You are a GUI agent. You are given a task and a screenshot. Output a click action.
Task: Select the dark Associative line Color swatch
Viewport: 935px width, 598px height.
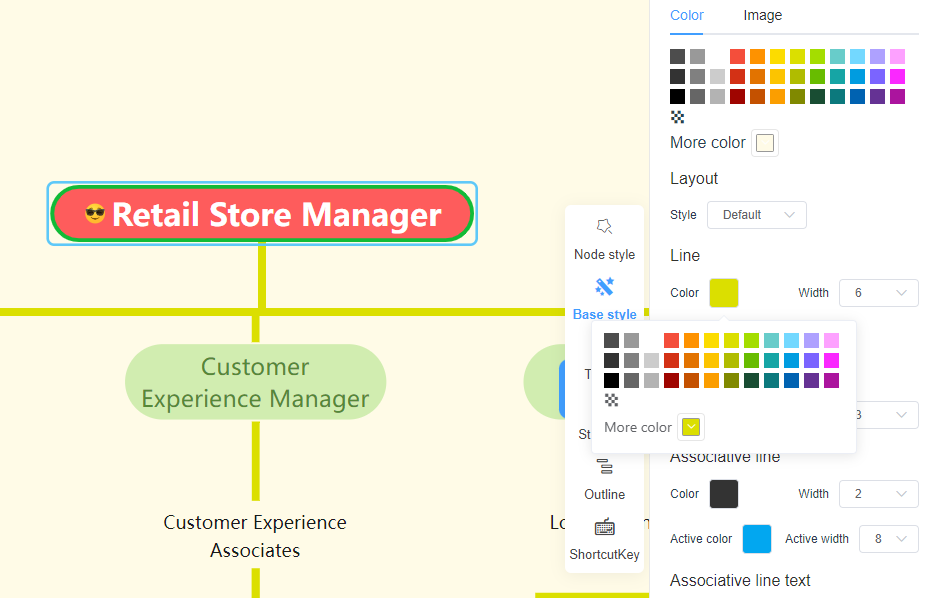(x=723, y=494)
